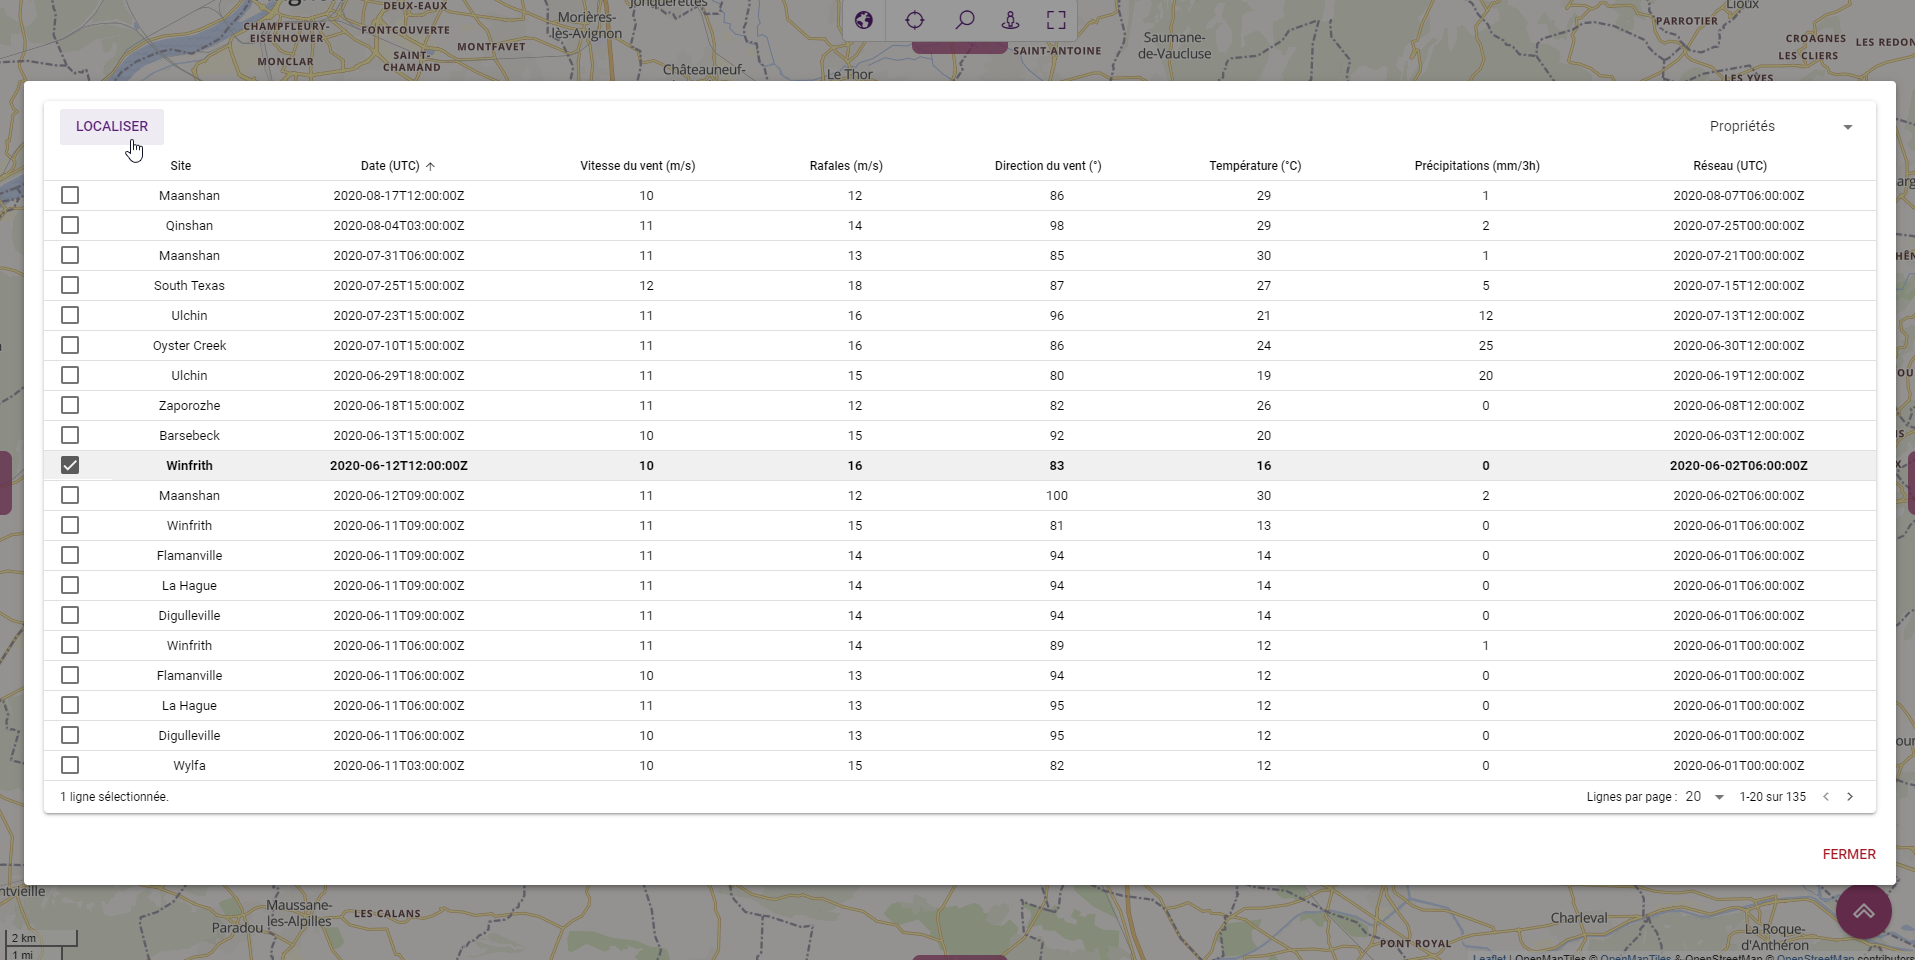Select the Wylfa row checkbox
The height and width of the screenshot is (960, 1915).
pyautogui.click(x=70, y=765)
